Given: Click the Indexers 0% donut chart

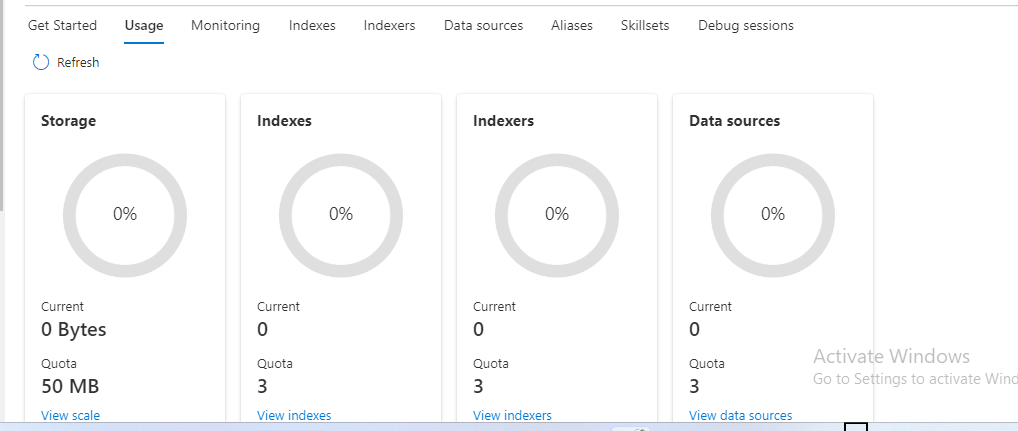Looking at the screenshot, I should [557, 216].
